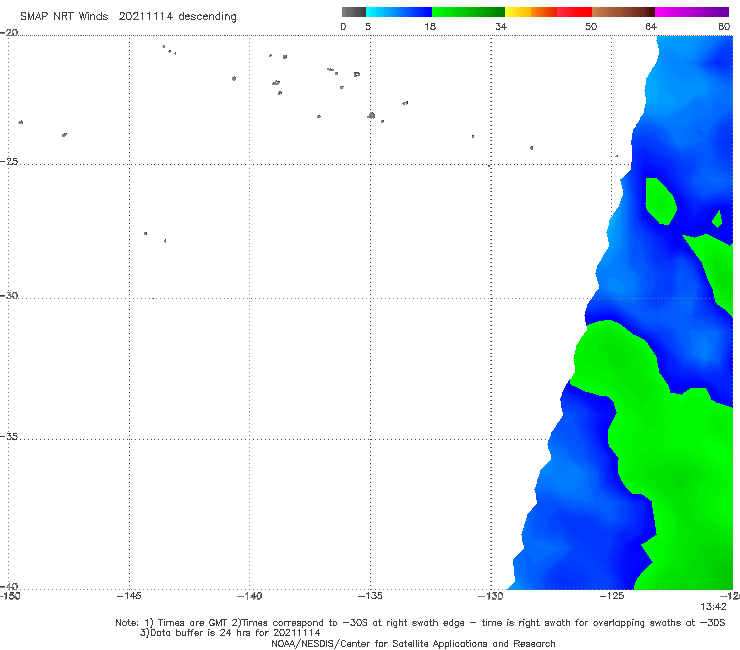Click the gray segment of the color bar
The width and height of the screenshot is (740, 650).
point(353,12)
